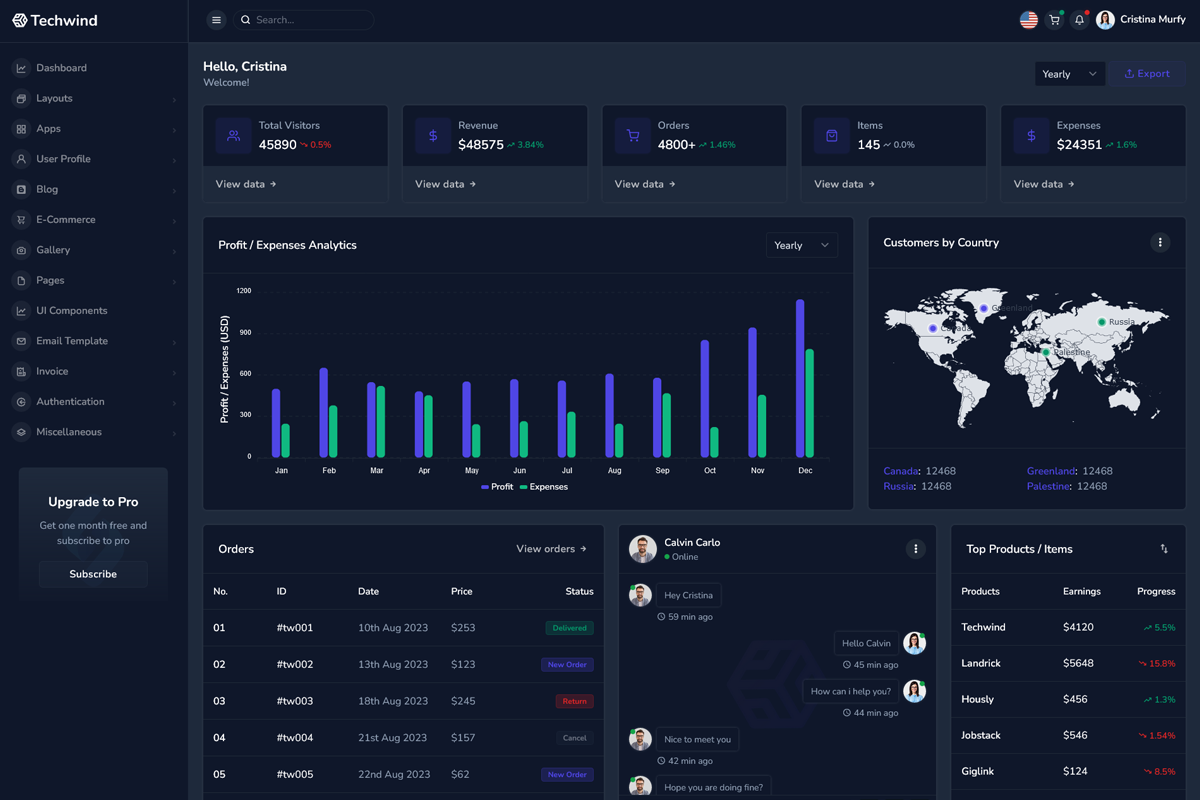This screenshot has width=1200, height=800.
Task: Expand the E-Commerce sidebar menu
Action: point(66,220)
